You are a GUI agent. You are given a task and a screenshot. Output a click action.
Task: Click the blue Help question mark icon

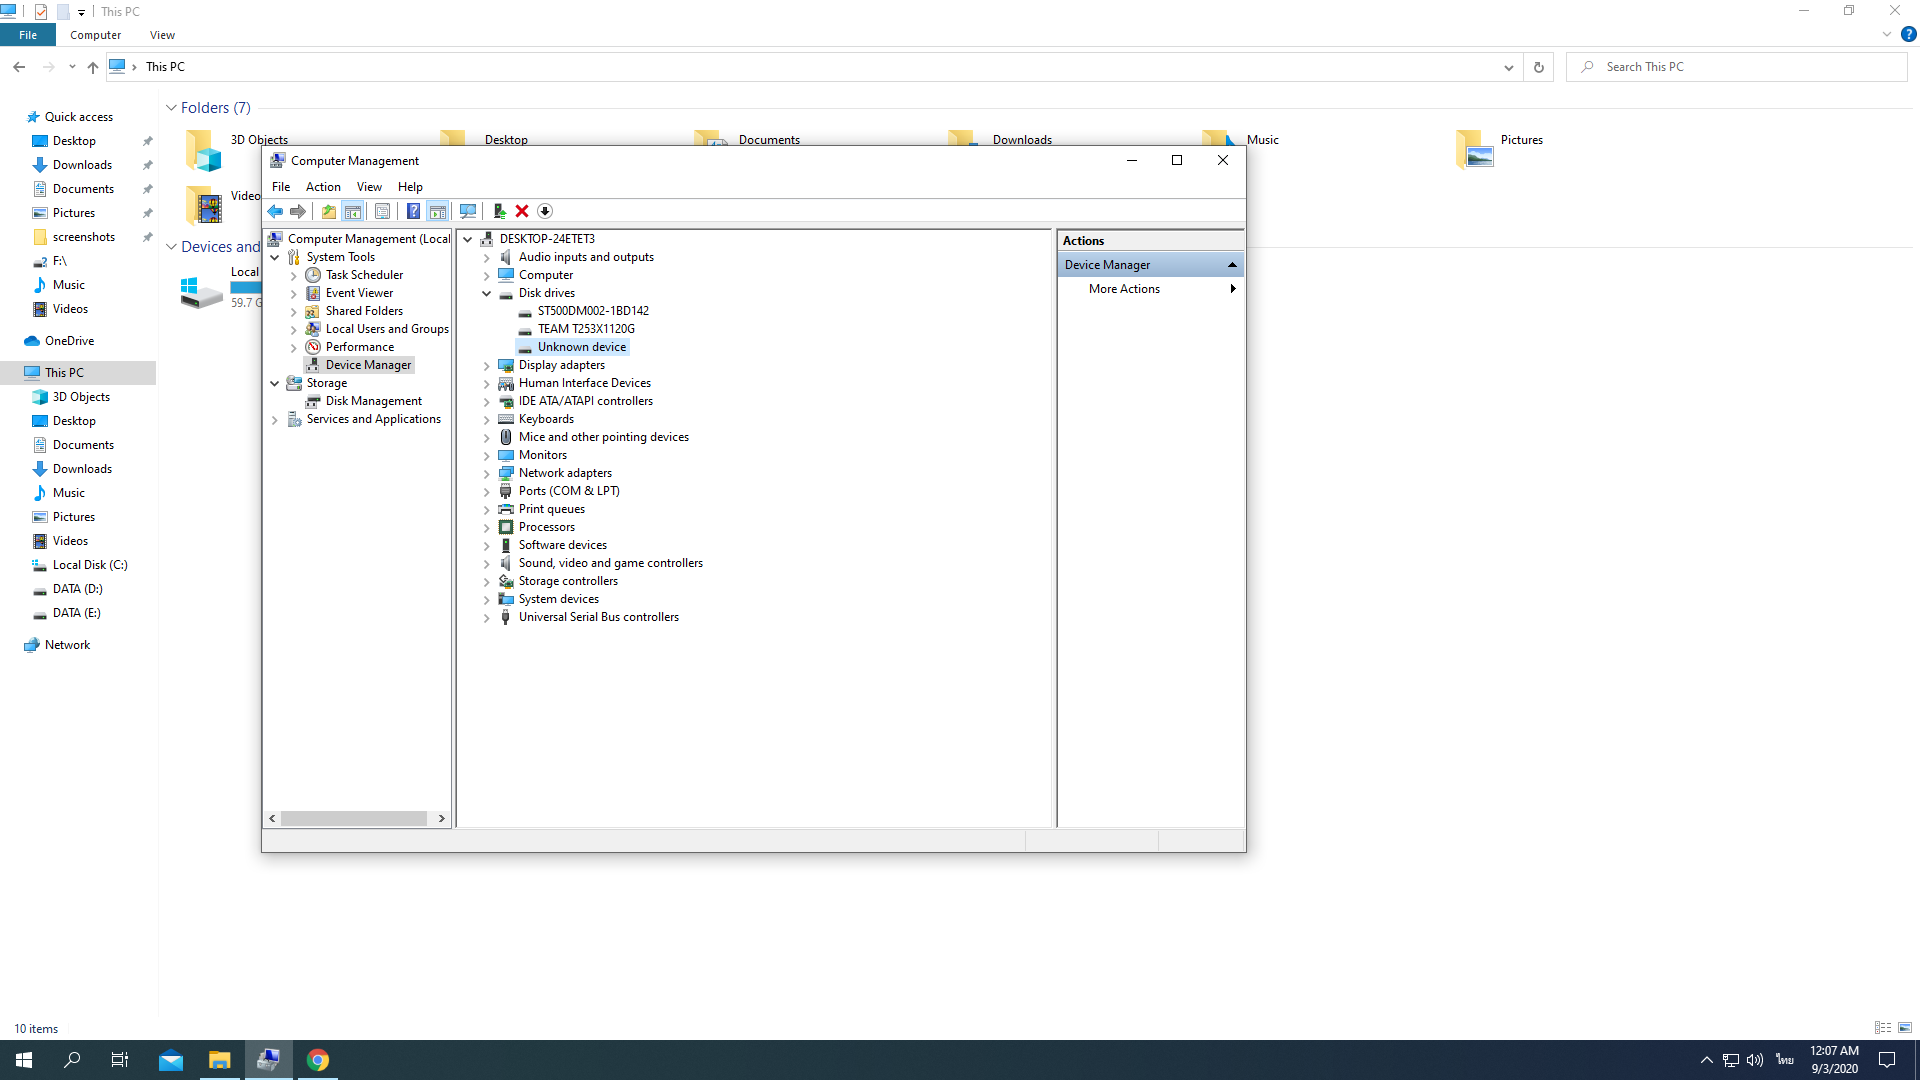click(413, 211)
